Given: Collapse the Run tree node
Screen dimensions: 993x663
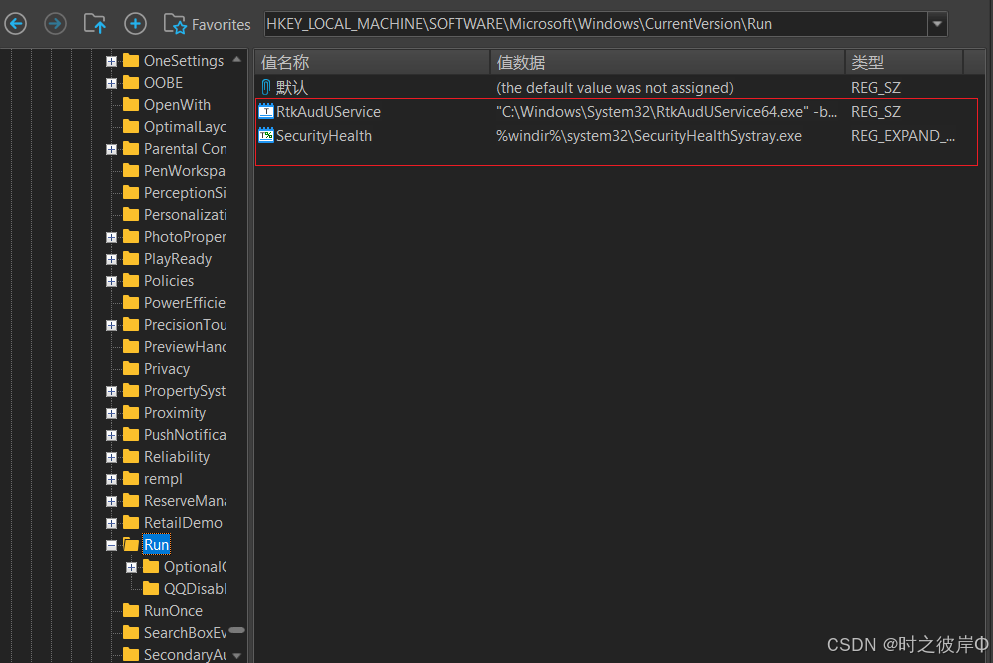Looking at the screenshot, I should point(111,545).
